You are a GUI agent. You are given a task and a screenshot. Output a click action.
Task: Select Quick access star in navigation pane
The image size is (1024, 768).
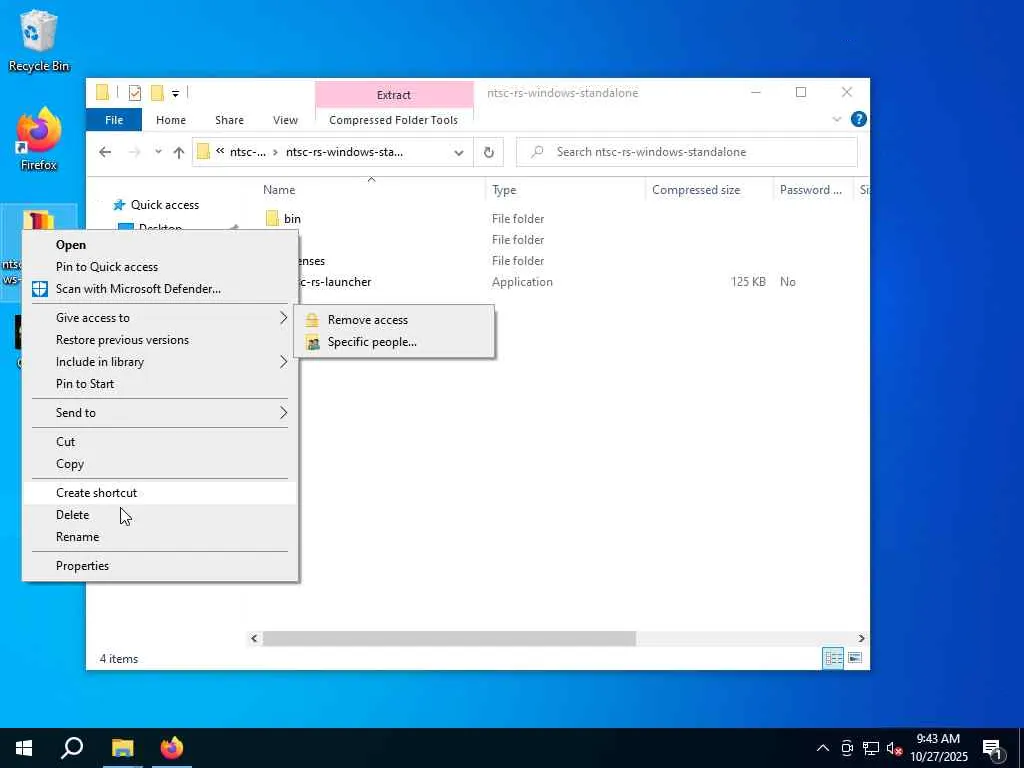click(x=118, y=205)
